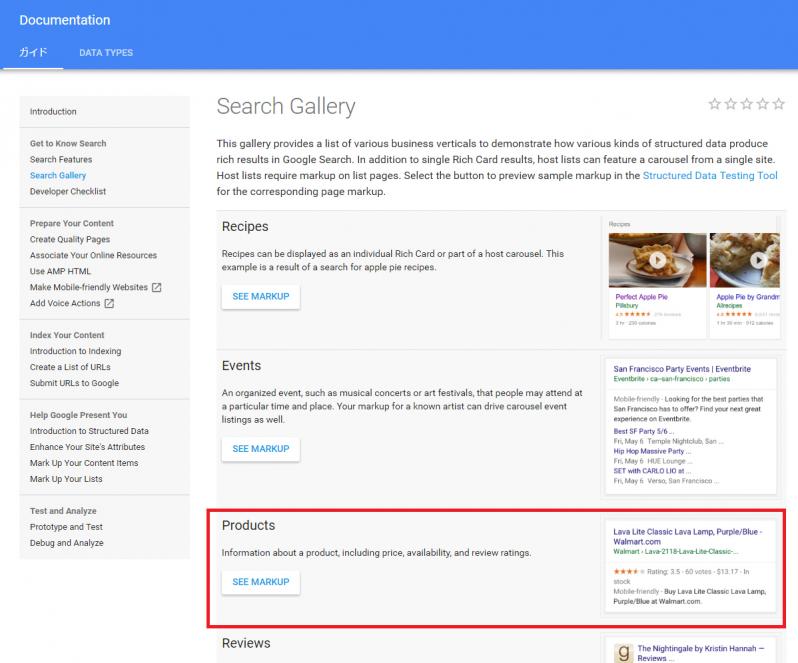Screen dimensions: 798x663
Task: Open Best SF Party 5/6 event
Action: 643,431
